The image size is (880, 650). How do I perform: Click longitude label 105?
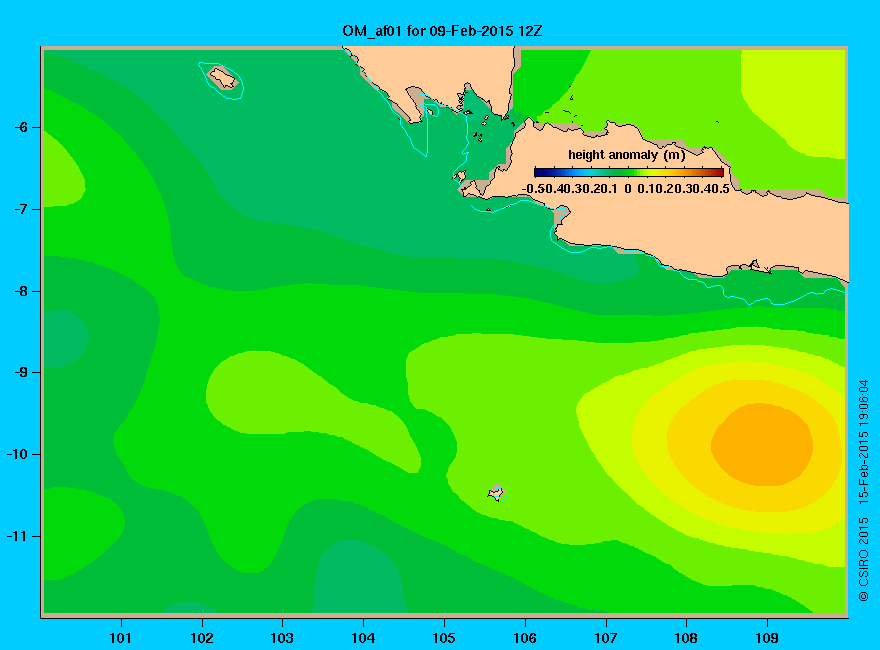coord(444,638)
